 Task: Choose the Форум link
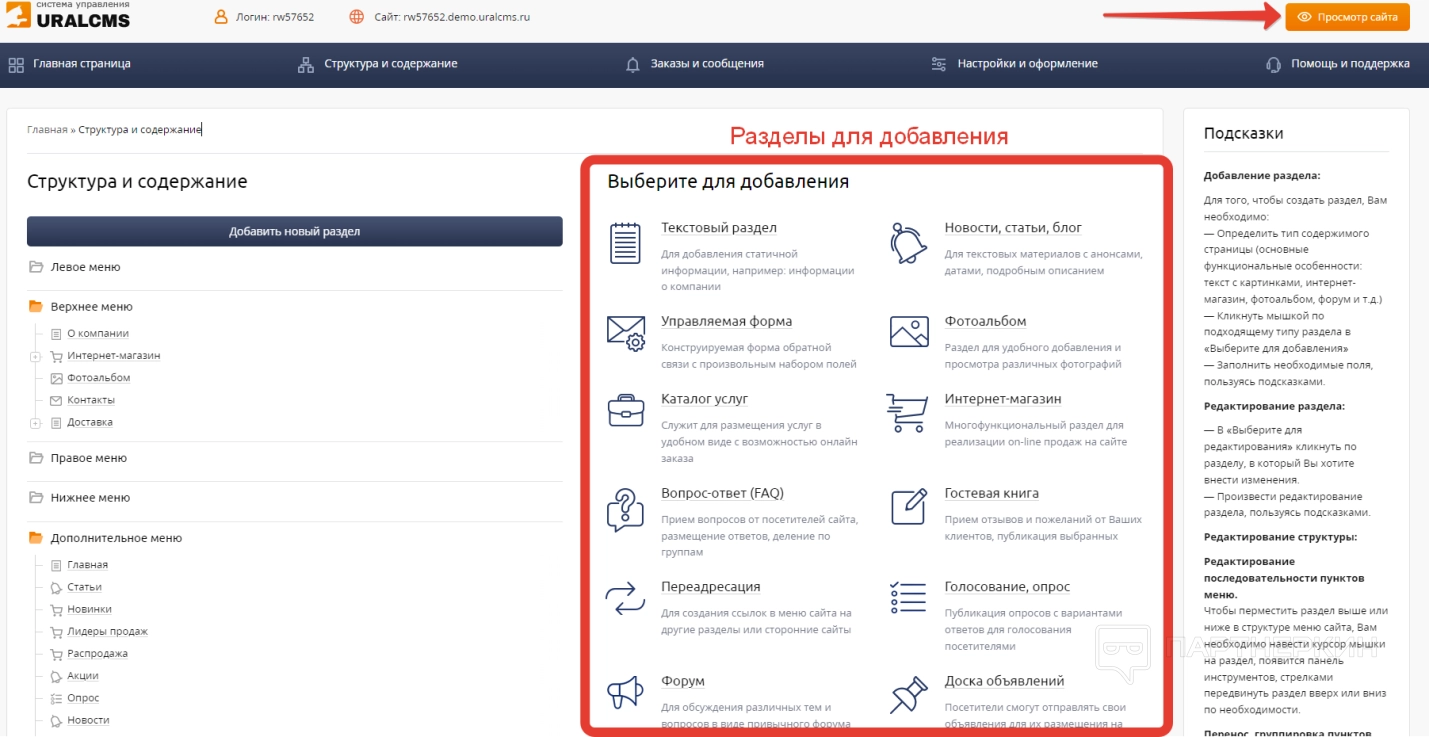tap(683, 681)
